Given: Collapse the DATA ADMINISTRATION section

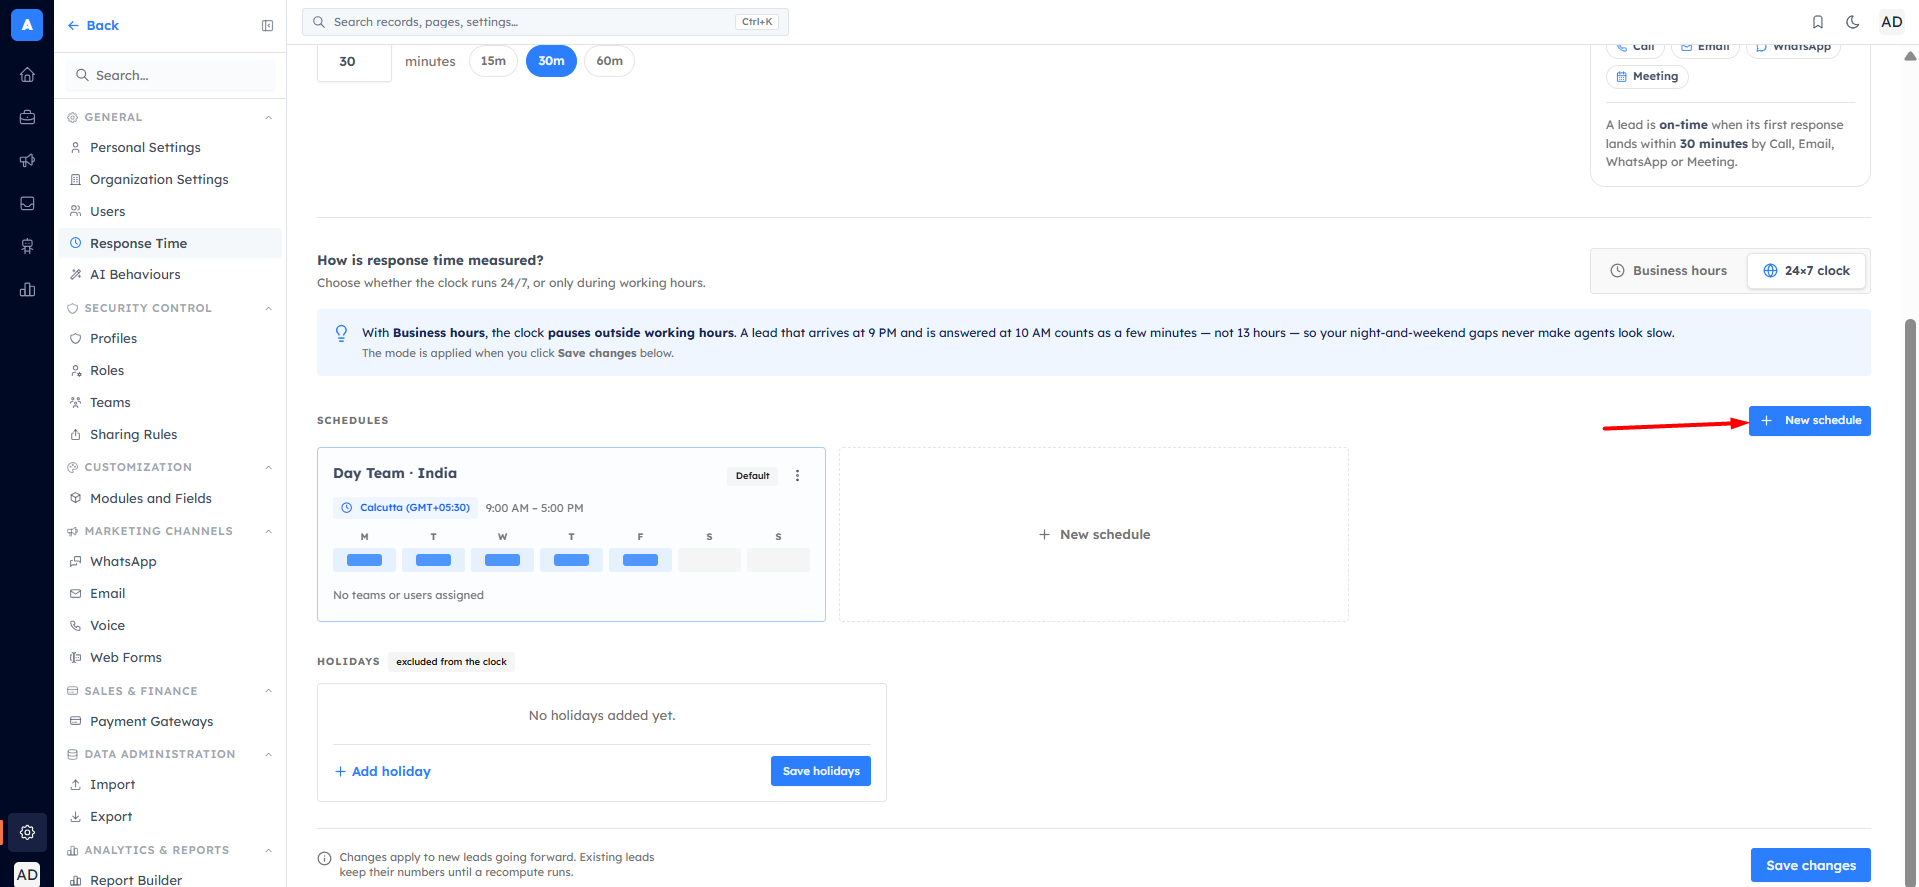Looking at the screenshot, I should (x=268, y=754).
